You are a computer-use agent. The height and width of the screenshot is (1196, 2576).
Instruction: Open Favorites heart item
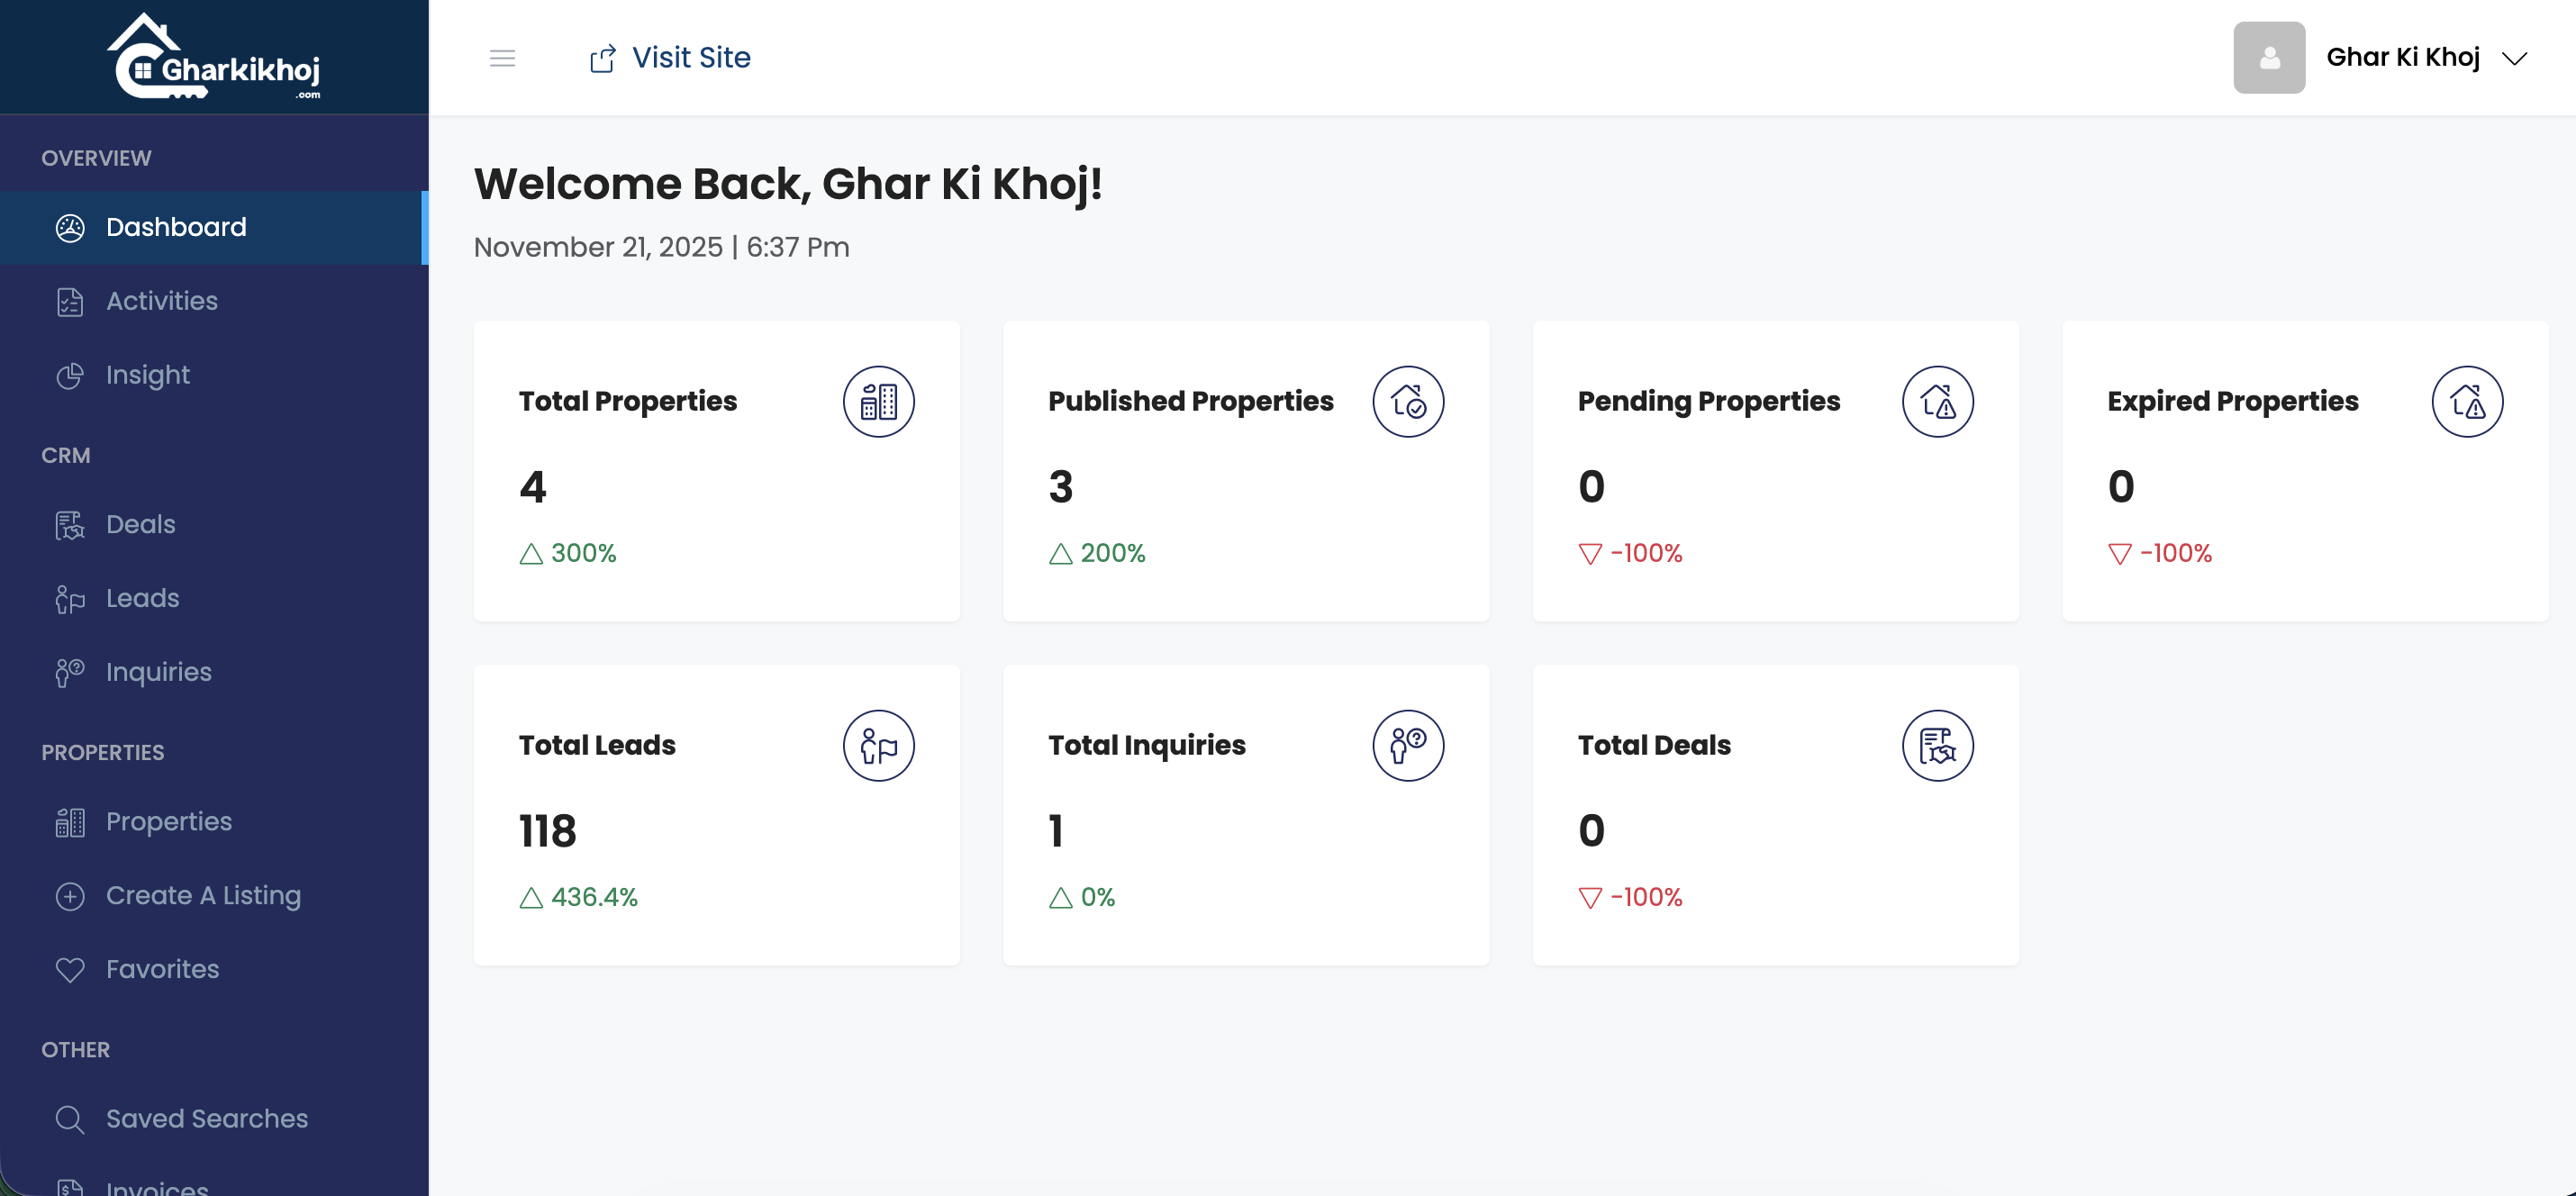coord(162,970)
